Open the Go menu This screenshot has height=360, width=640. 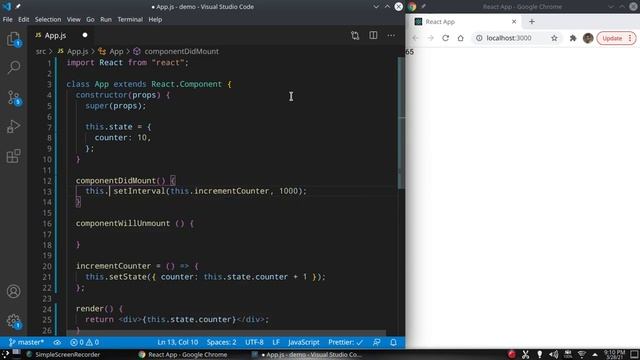click(90, 20)
